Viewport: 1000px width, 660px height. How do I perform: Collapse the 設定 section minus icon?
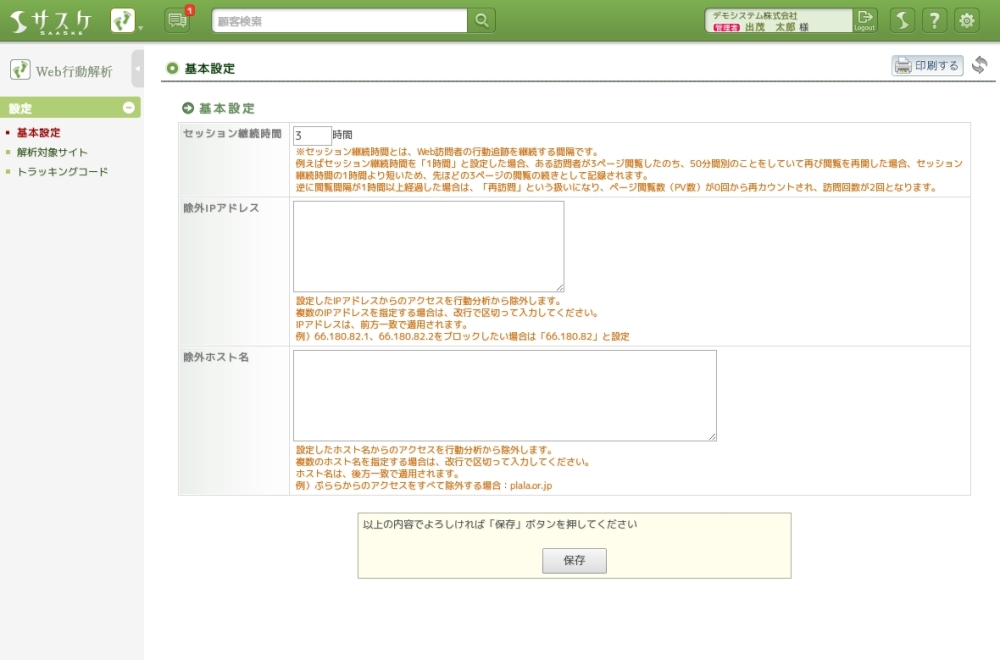(x=128, y=108)
